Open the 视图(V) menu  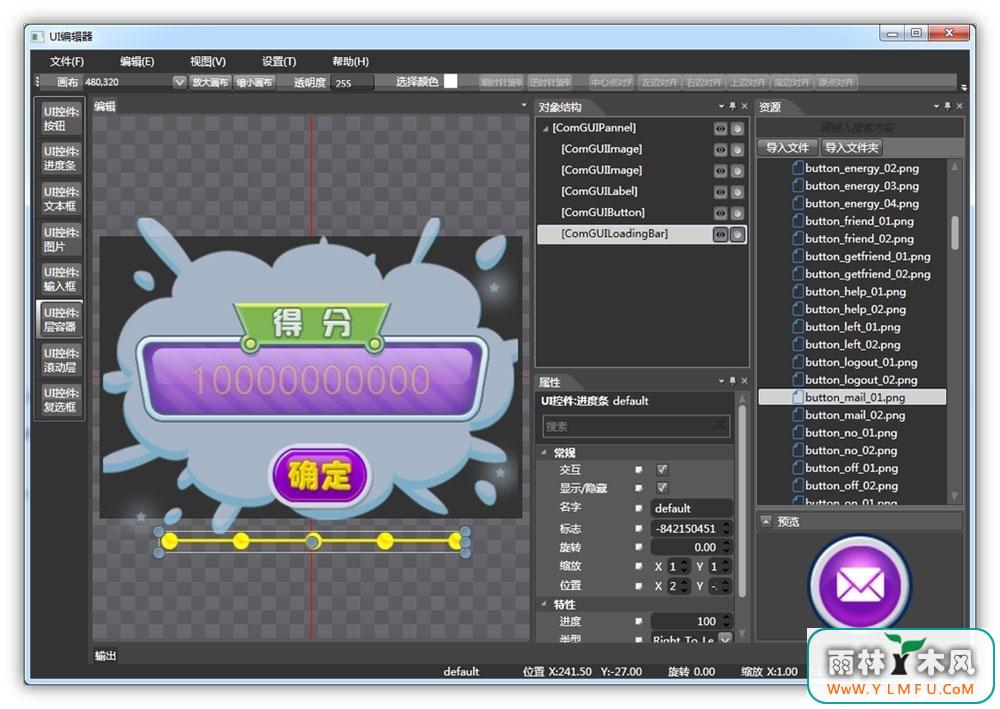click(208, 61)
